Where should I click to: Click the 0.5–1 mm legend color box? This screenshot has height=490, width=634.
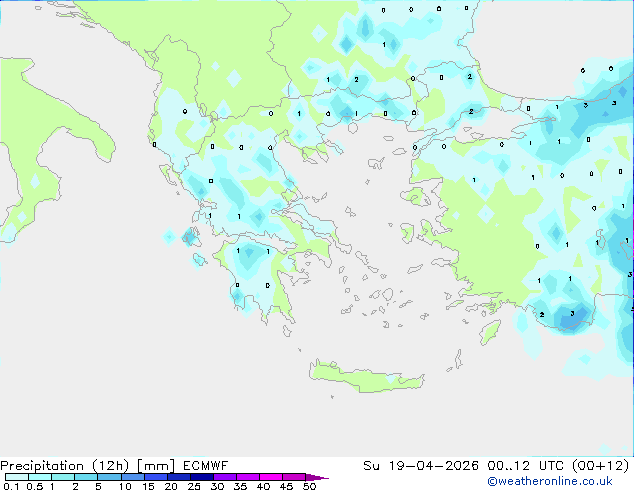[40, 477]
